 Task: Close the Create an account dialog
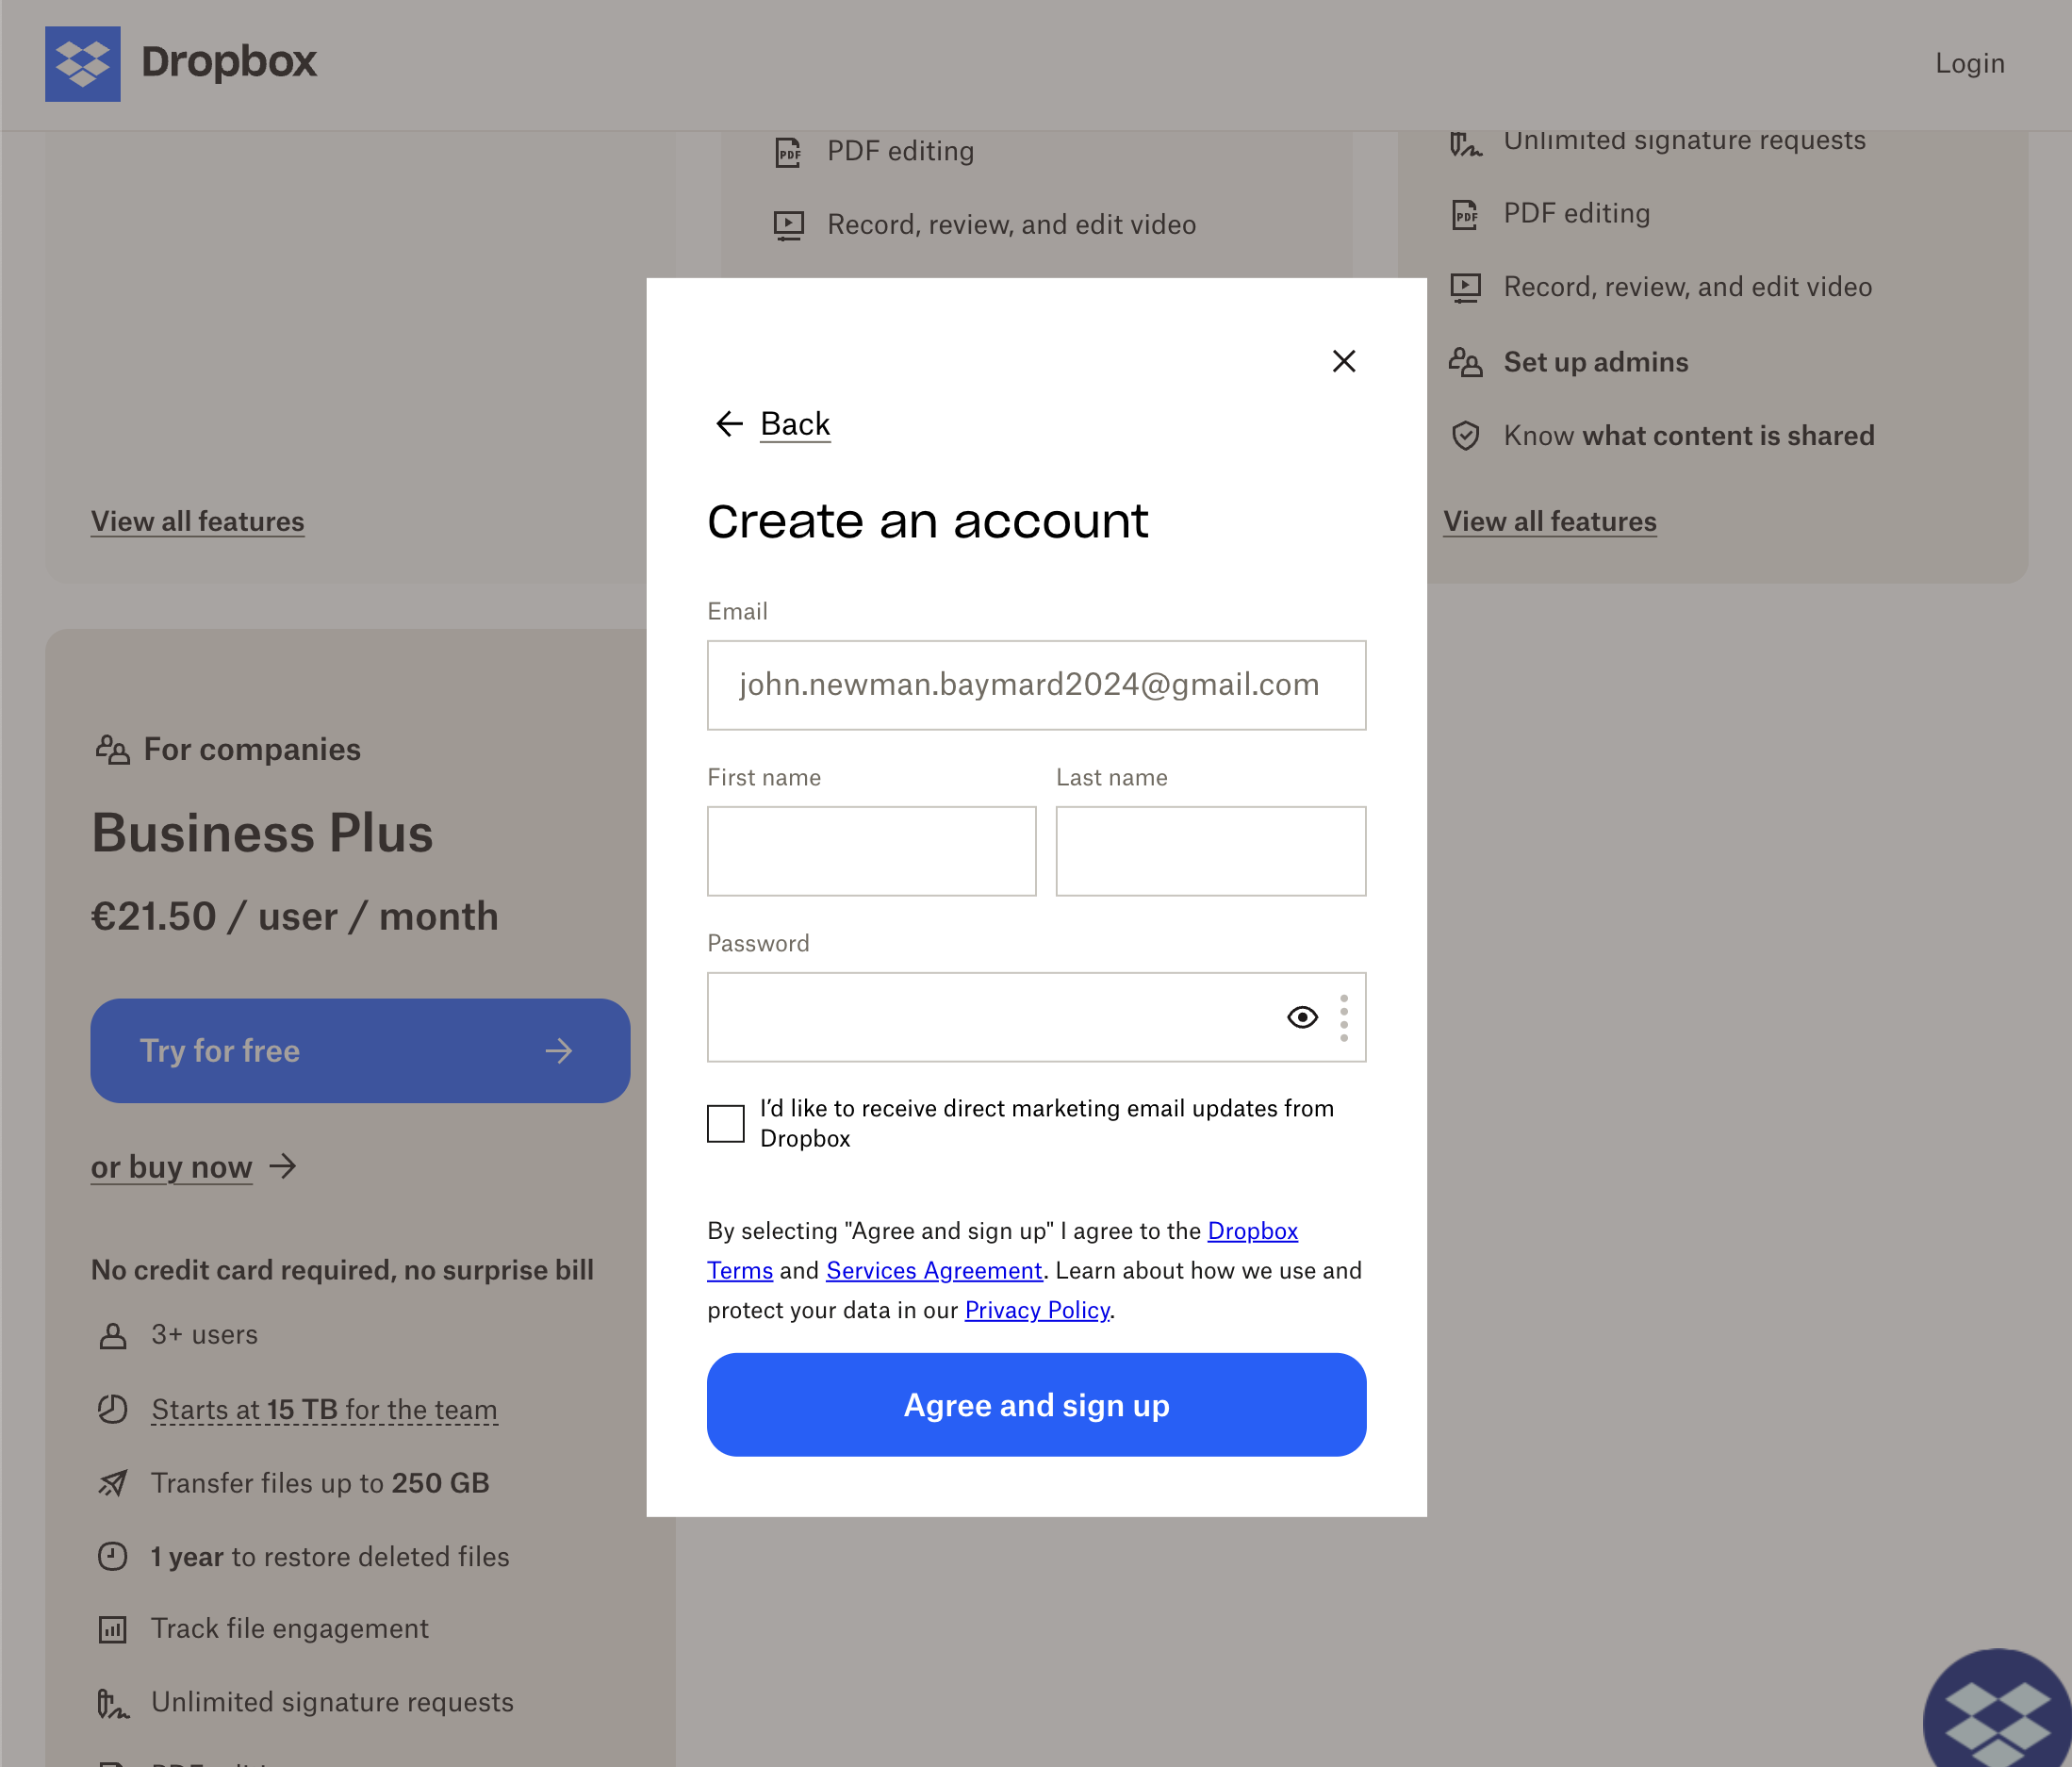(x=1343, y=361)
